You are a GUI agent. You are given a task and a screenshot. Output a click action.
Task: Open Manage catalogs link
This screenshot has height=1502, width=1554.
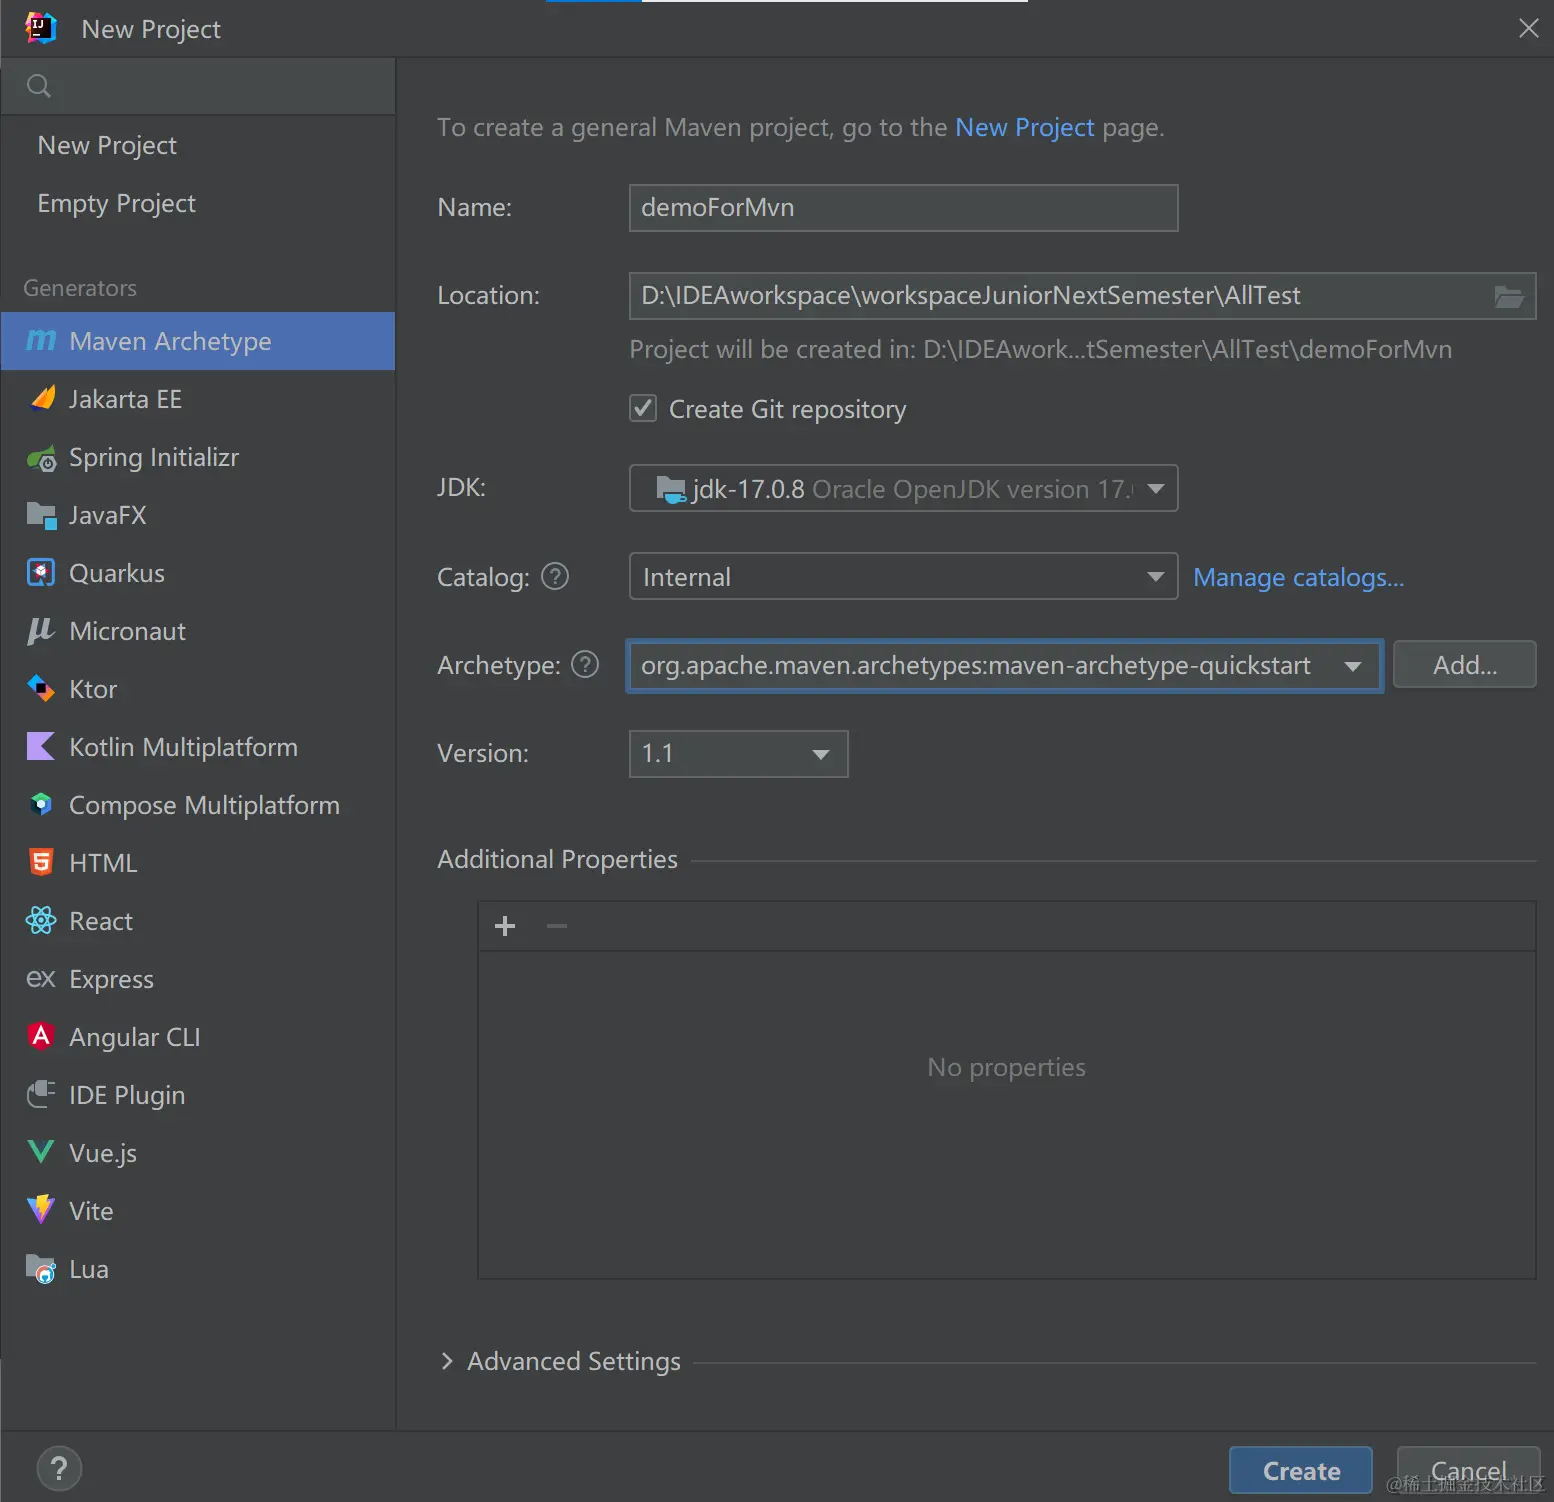(1299, 577)
